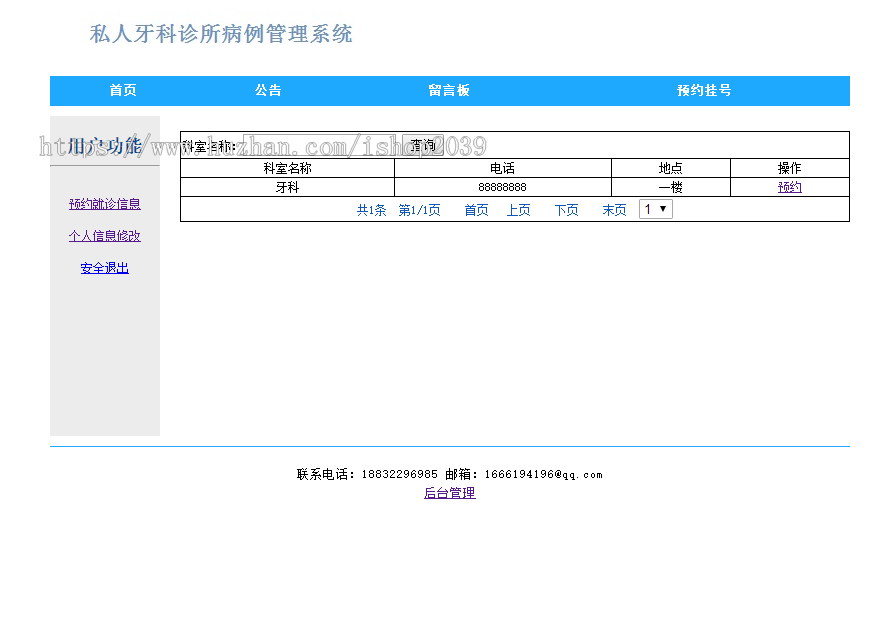The image size is (895, 627).
Task: Click 末页 to jump to last page
Action: click(x=613, y=210)
